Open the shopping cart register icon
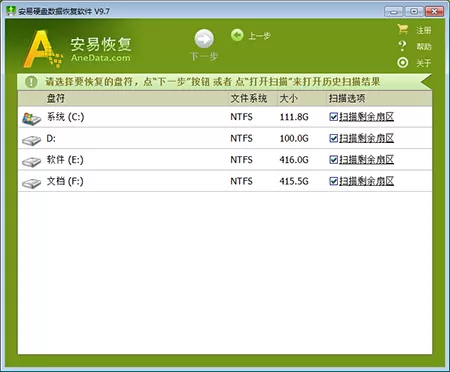 point(403,30)
